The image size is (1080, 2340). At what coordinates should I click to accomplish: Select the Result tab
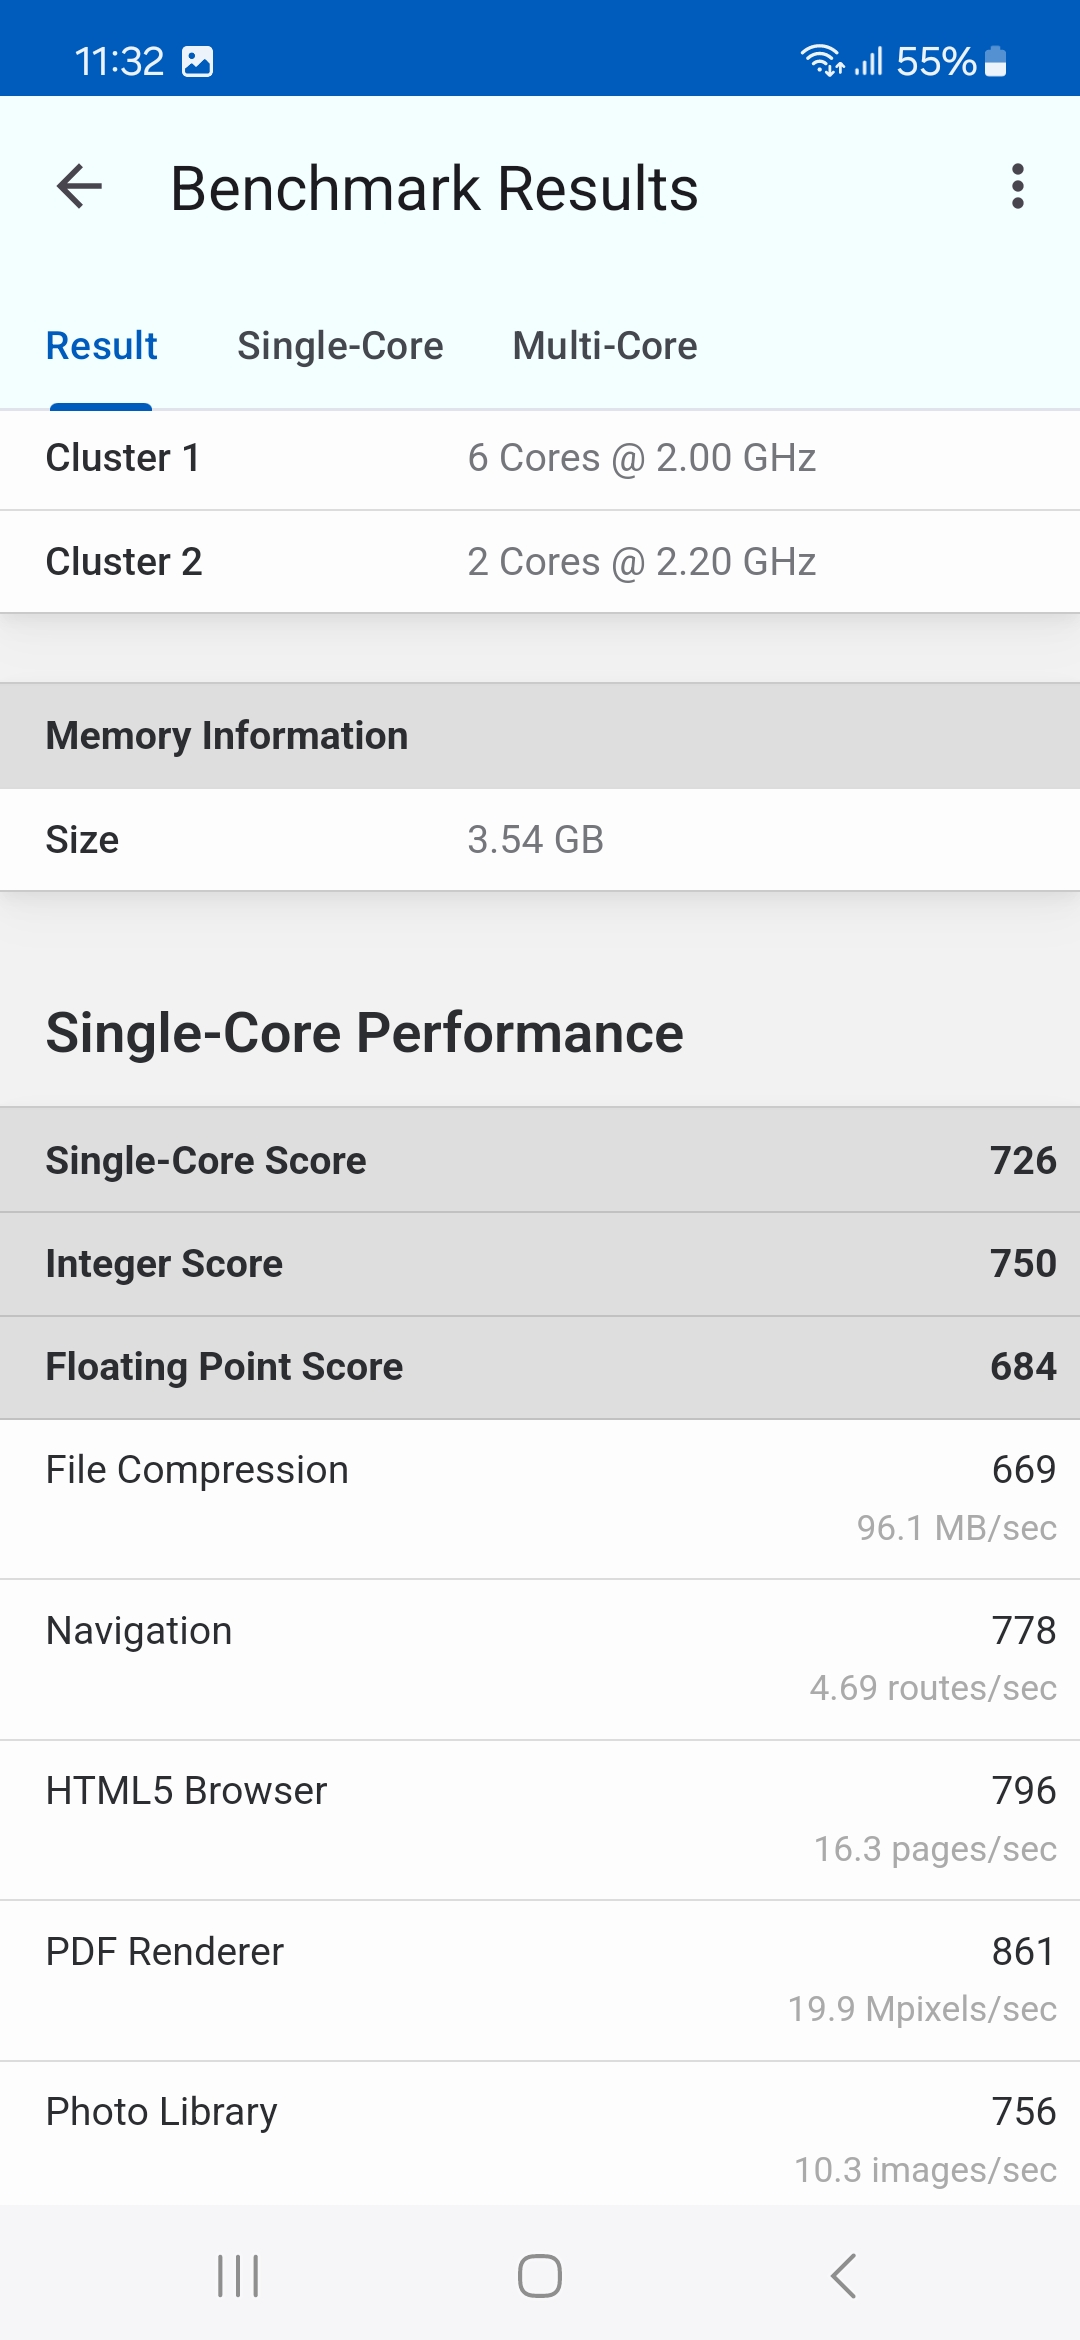pos(102,346)
